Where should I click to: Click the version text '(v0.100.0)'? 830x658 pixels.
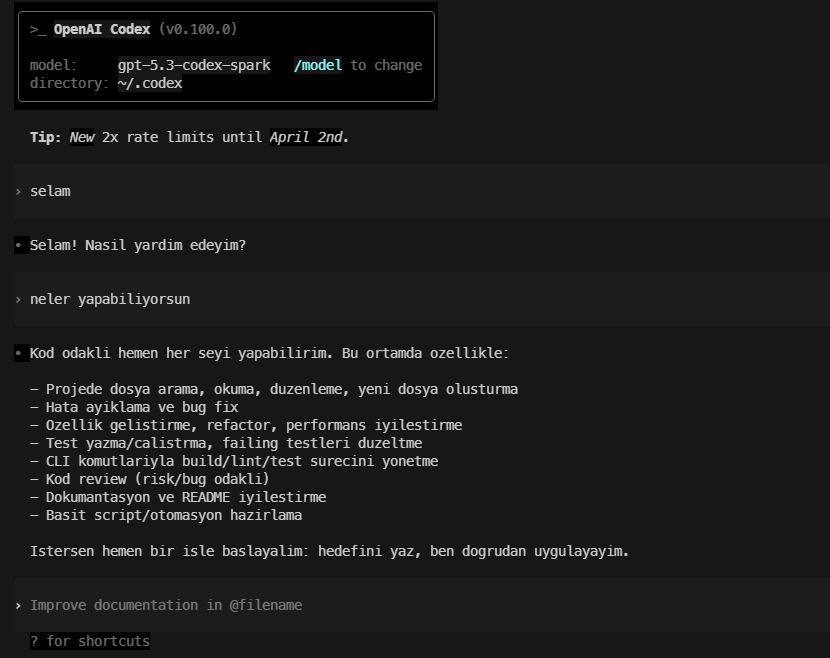coord(198,29)
